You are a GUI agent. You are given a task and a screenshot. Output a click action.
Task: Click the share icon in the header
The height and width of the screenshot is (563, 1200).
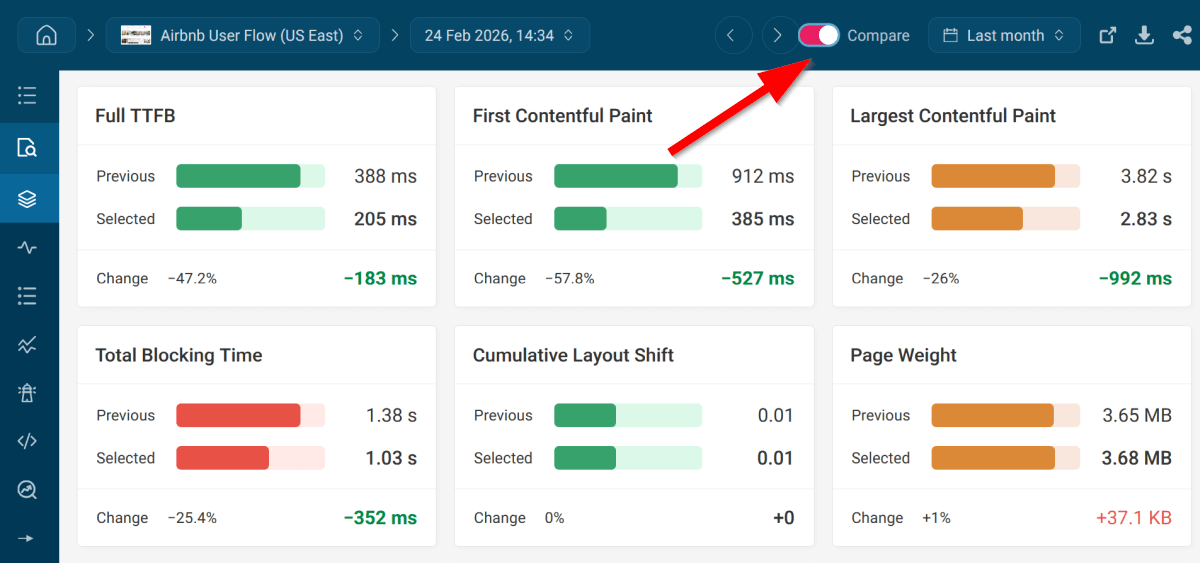(x=1181, y=35)
